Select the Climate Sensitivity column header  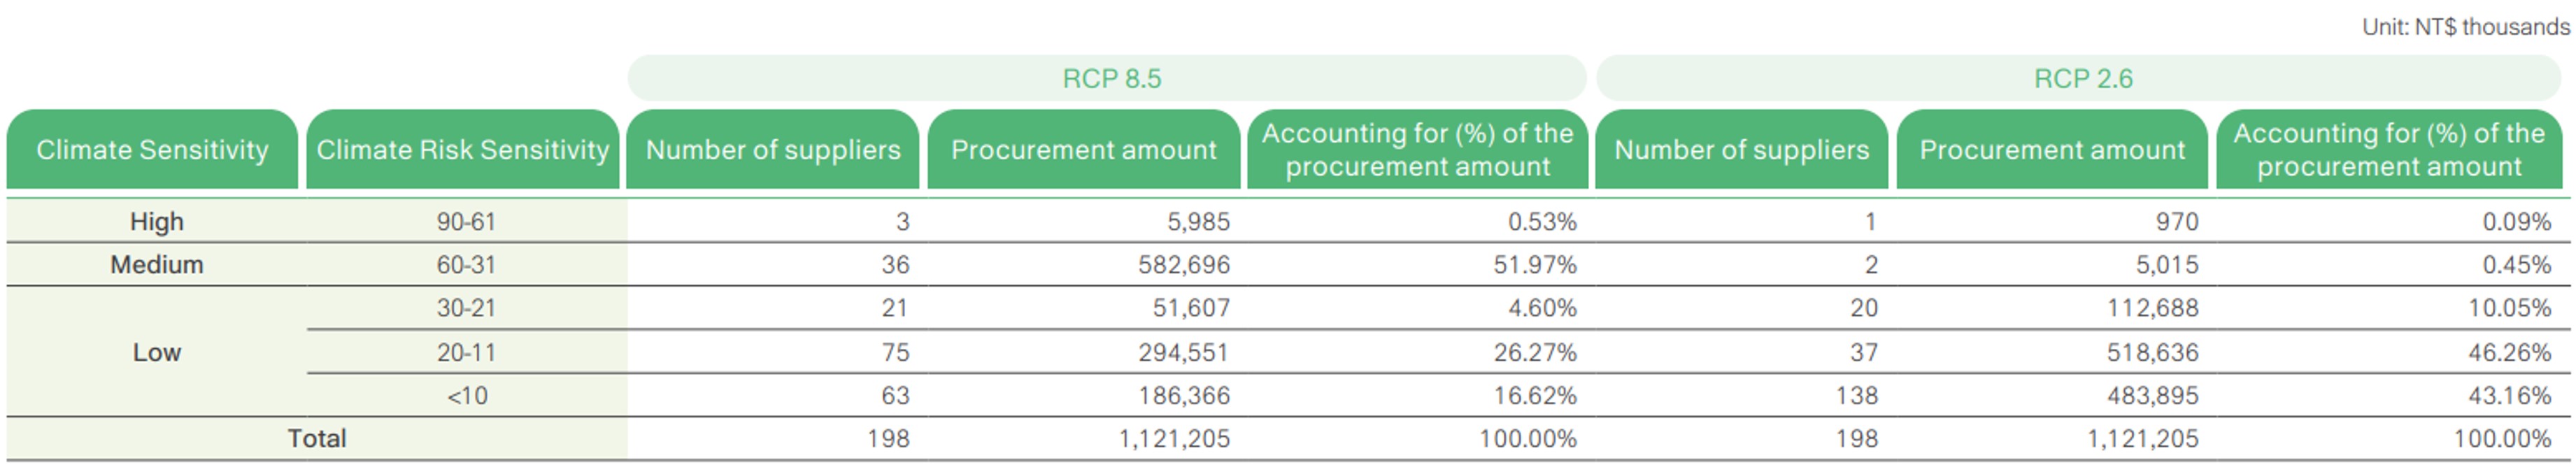[152, 150]
